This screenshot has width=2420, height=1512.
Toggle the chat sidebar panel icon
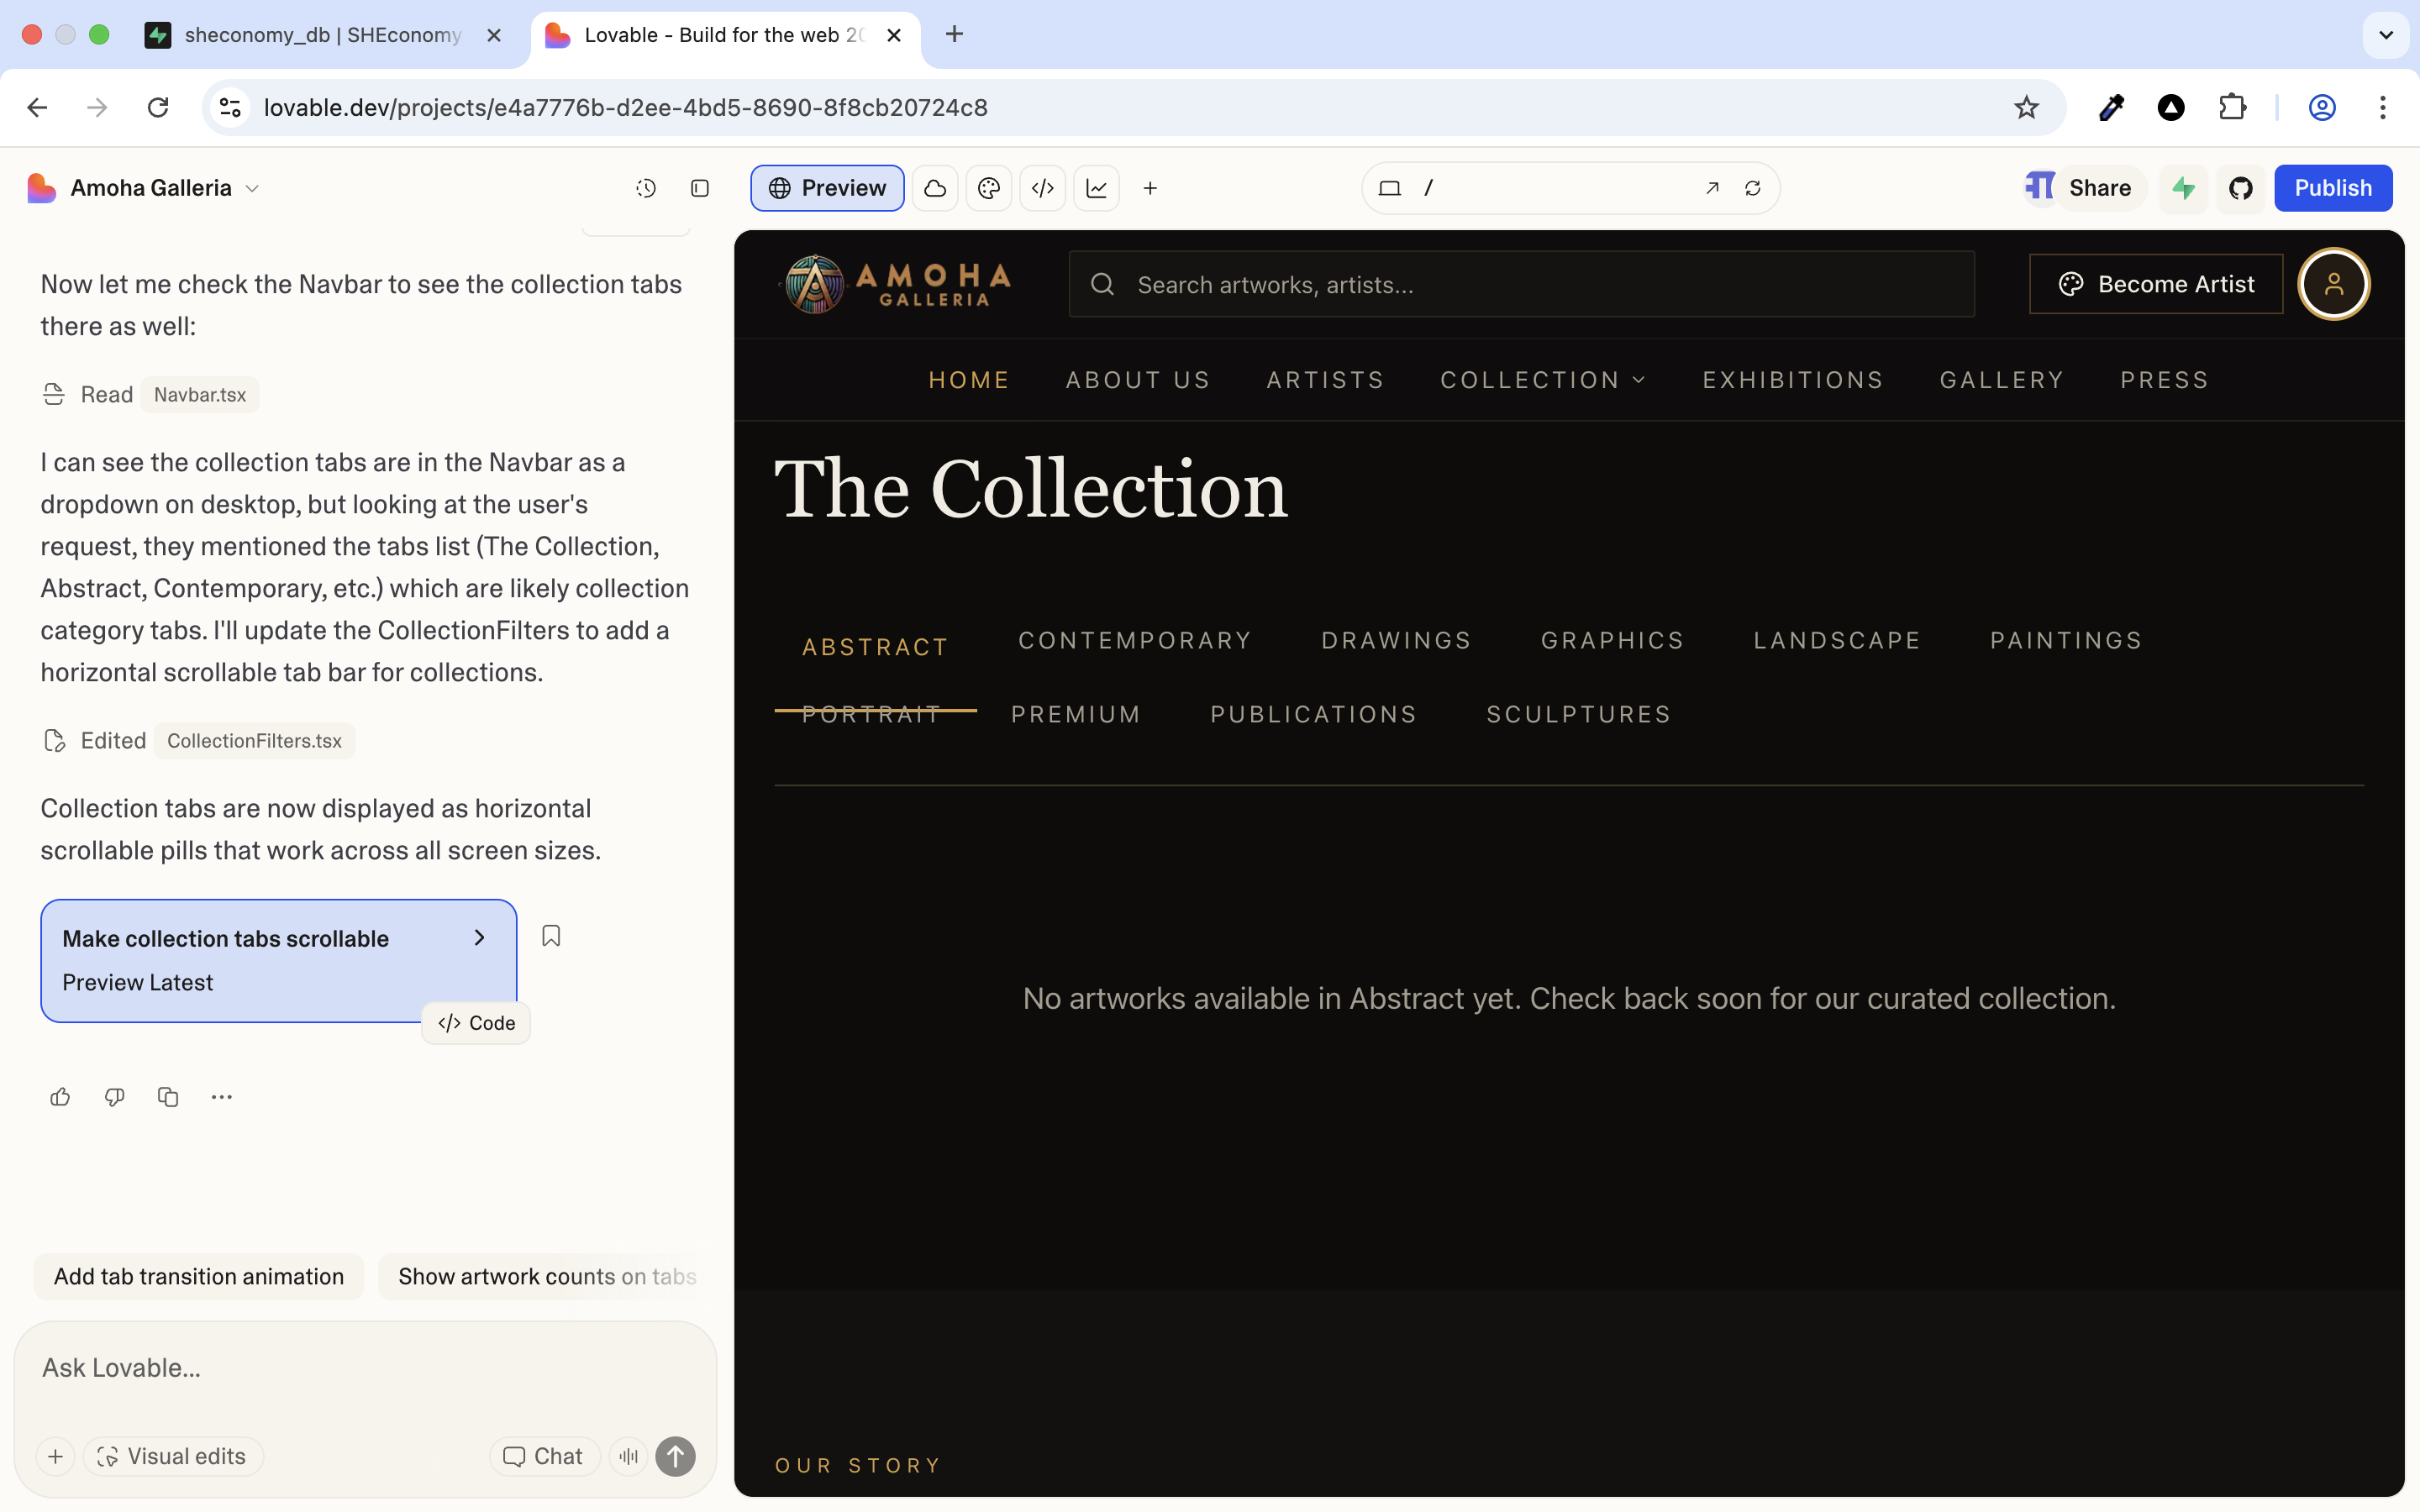coord(700,188)
